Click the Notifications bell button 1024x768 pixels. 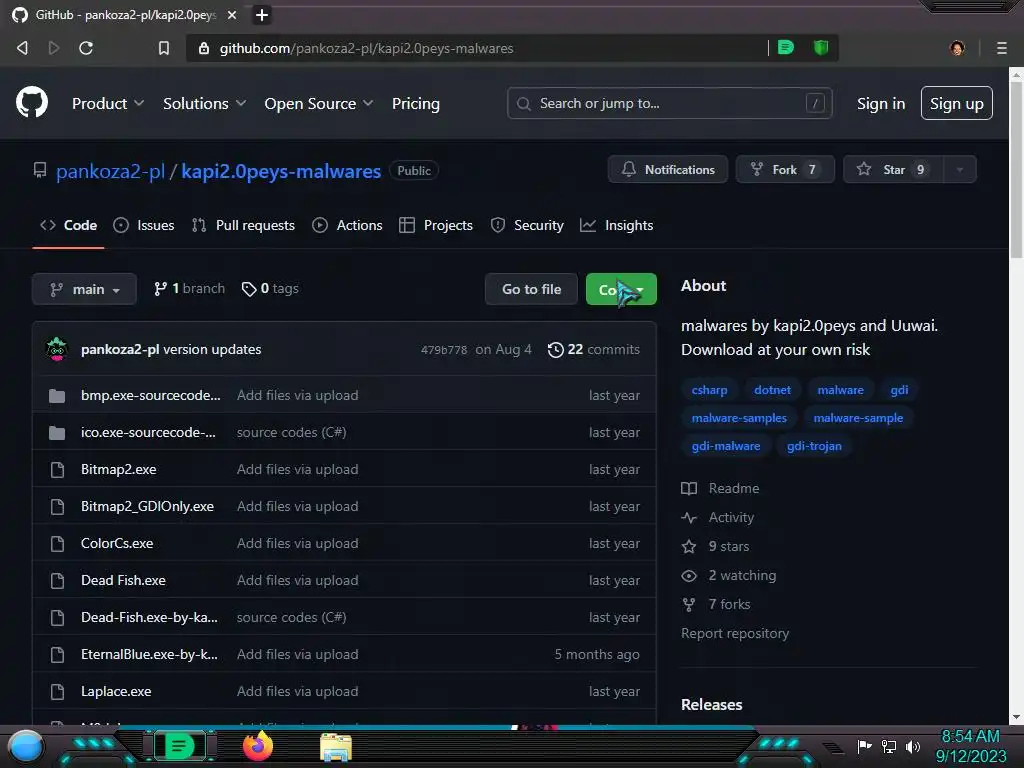pyautogui.click(x=667, y=169)
